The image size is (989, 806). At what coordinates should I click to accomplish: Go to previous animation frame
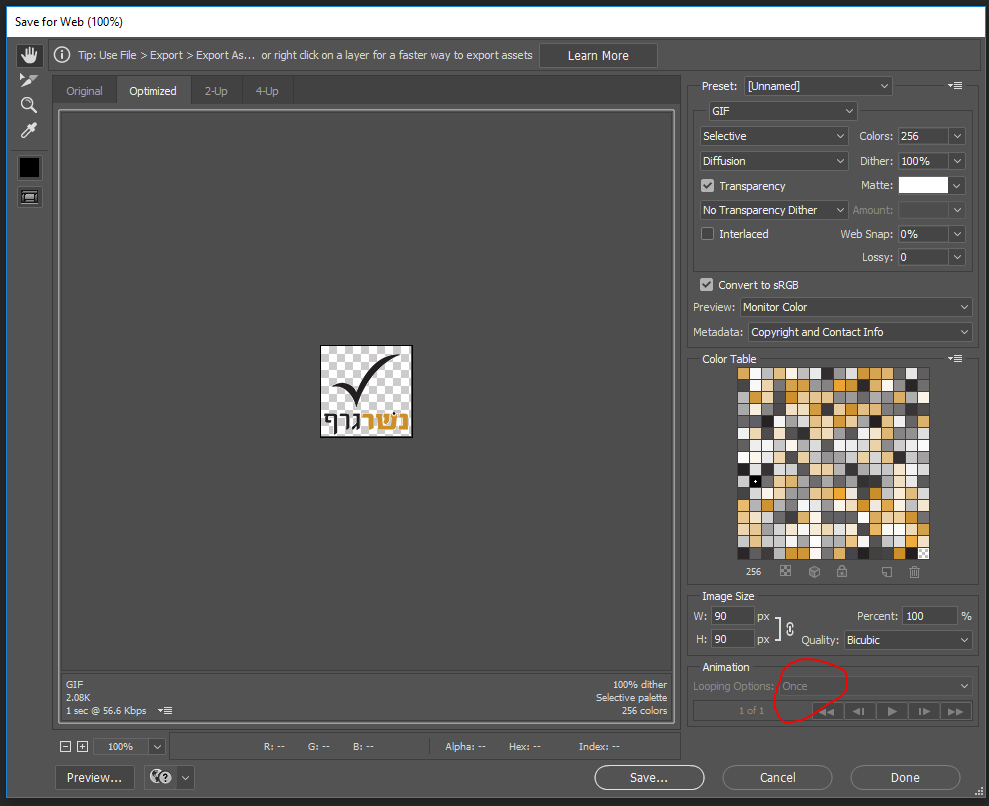pyautogui.click(x=859, y=711)
